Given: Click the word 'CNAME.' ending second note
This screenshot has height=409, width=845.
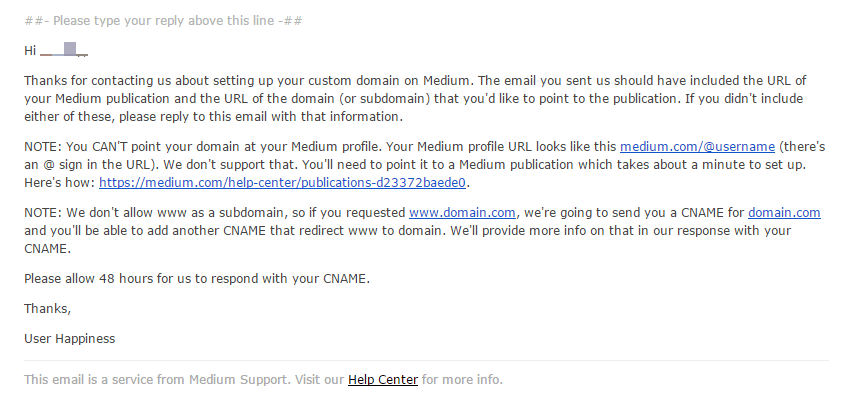Looking at the screenshot, I should (47, 249).
